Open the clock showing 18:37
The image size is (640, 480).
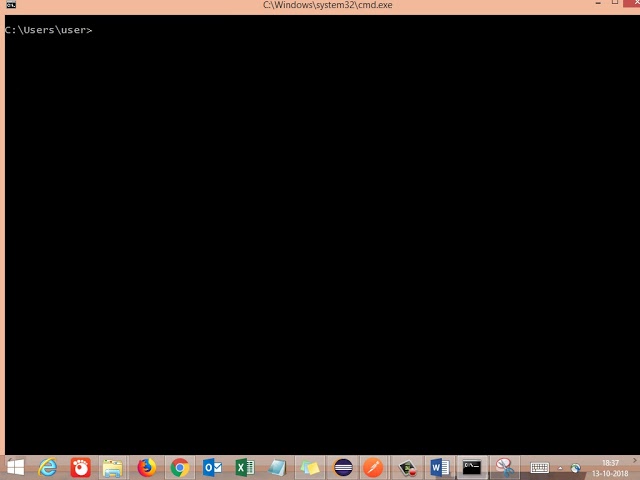pos(610,468)
